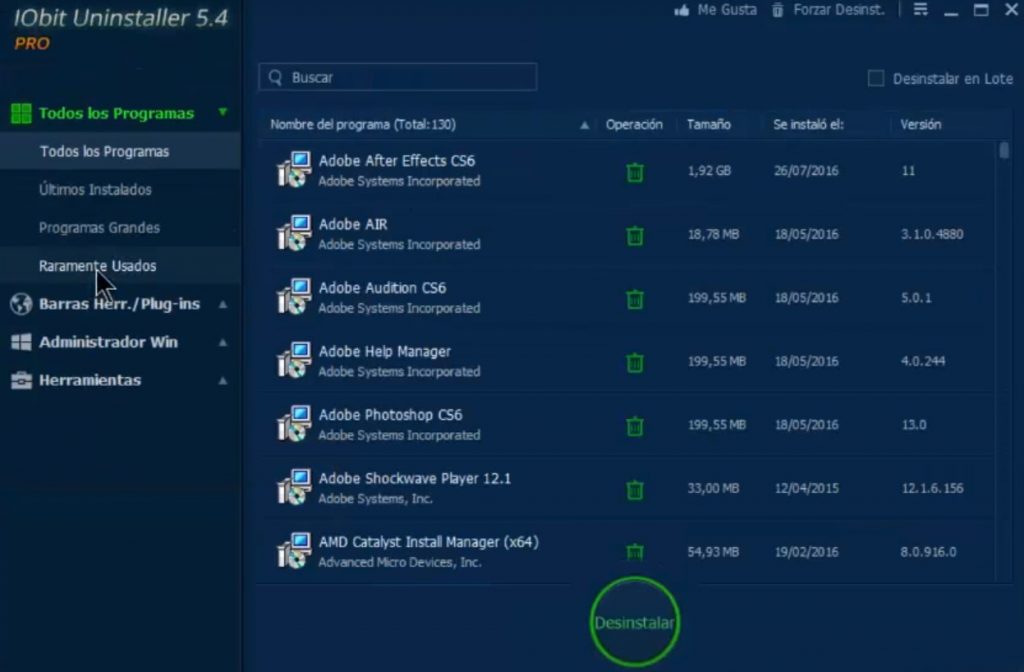Click the trash icon for AMD Catalyst Install Manager
Screen dimensions: 1024x672
coord(635,552)
